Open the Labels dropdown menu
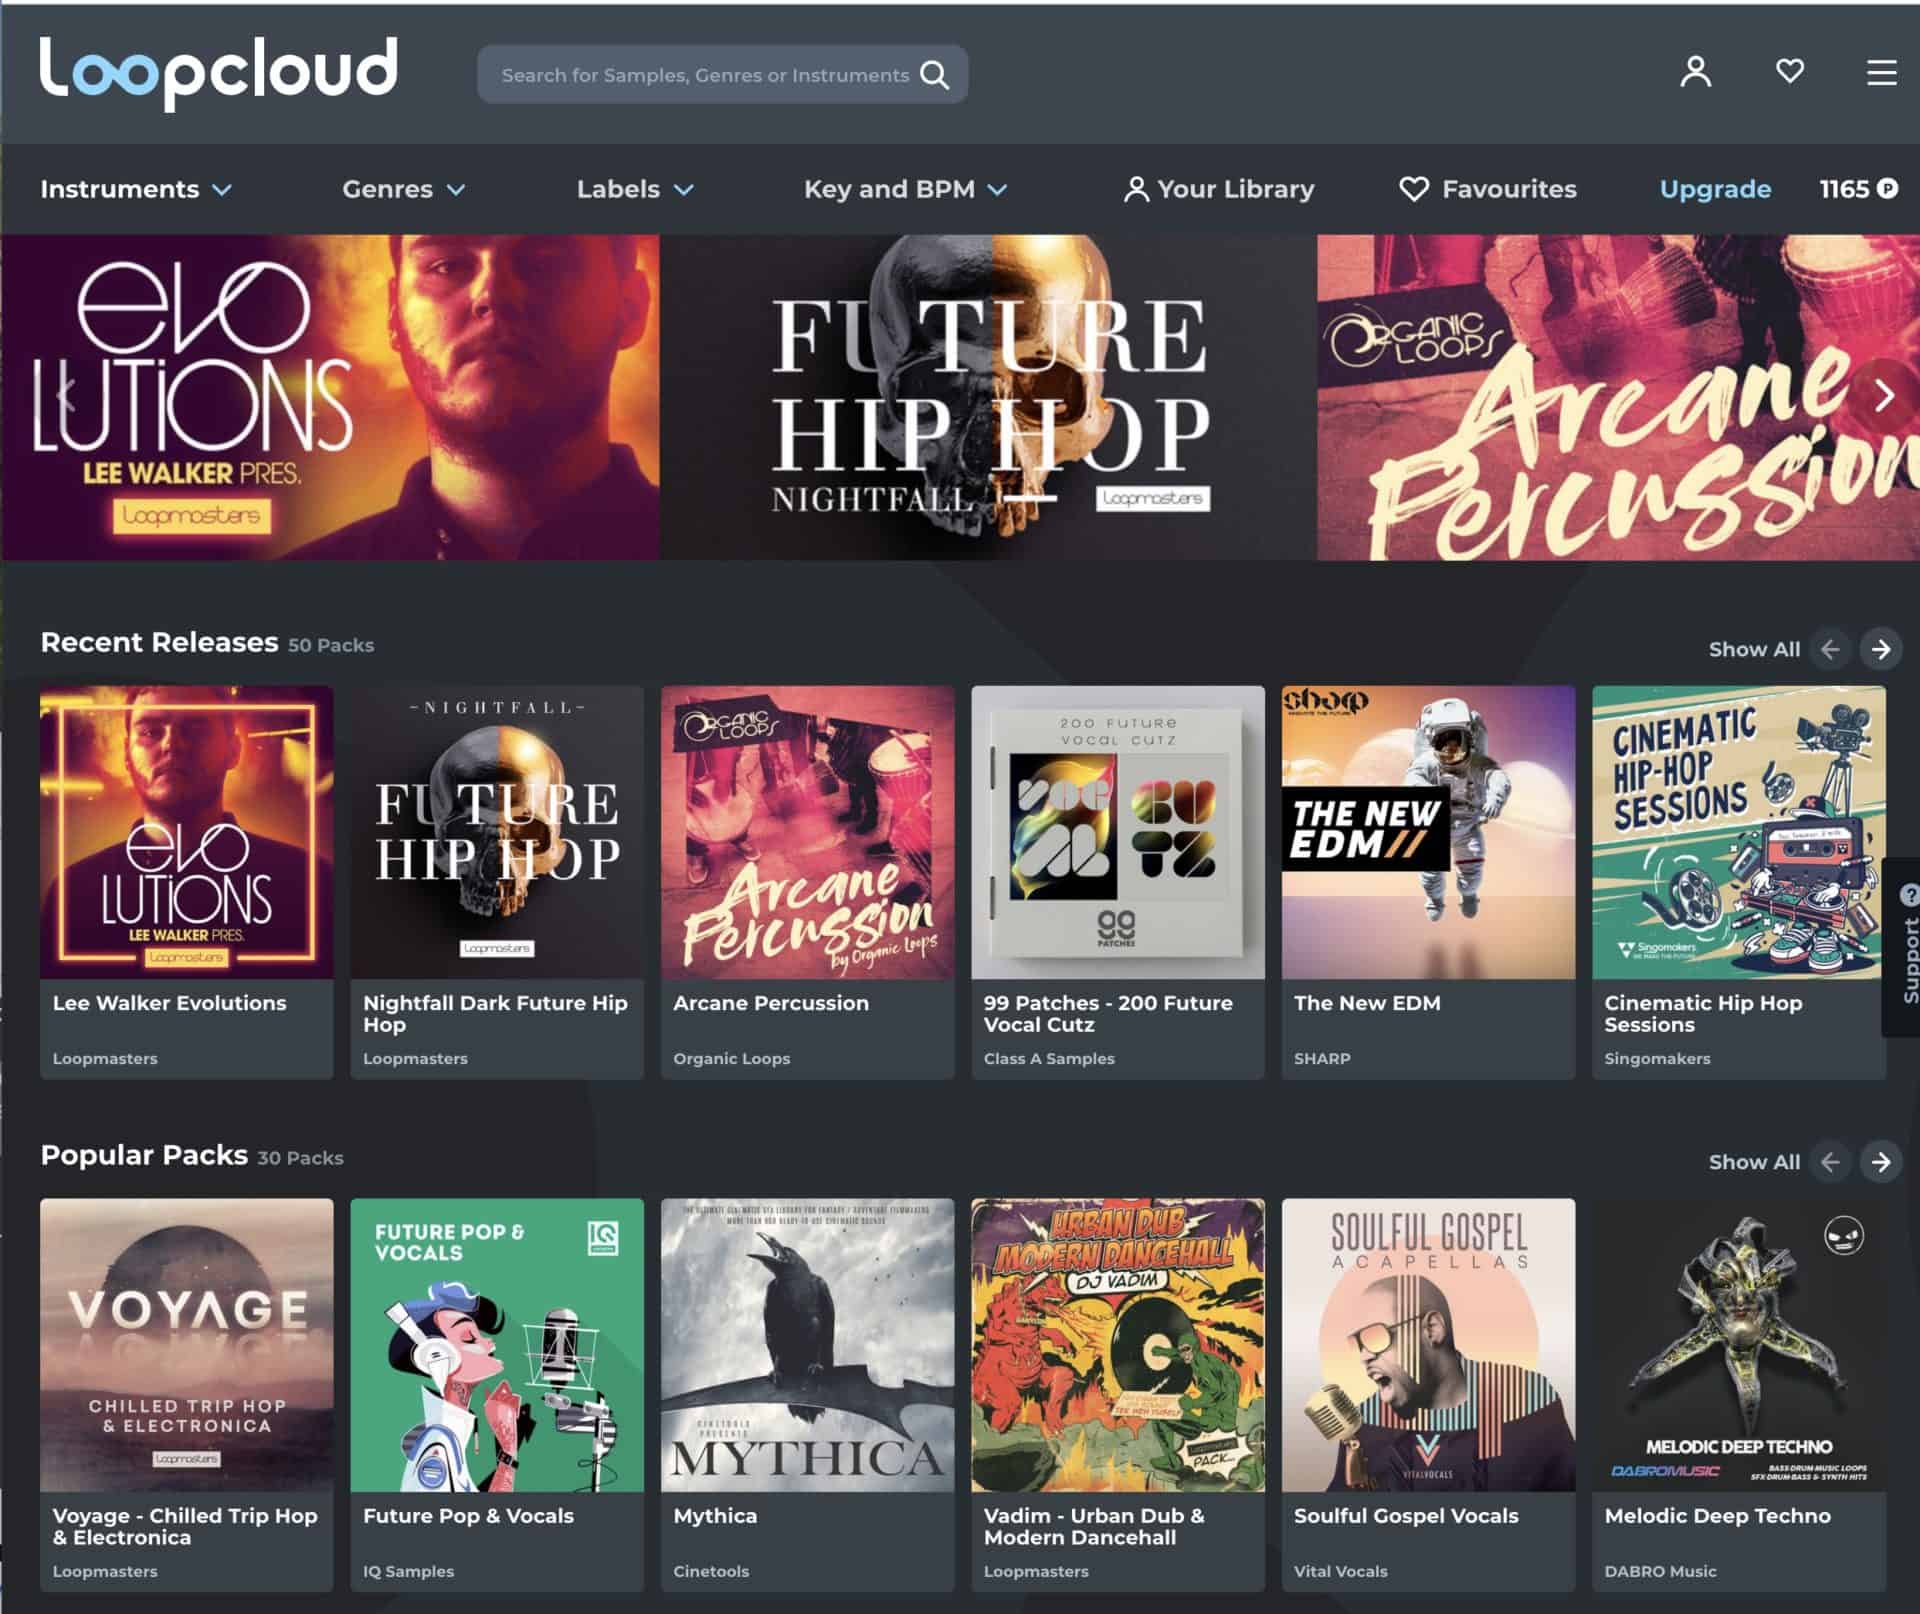 pos(635,189)
